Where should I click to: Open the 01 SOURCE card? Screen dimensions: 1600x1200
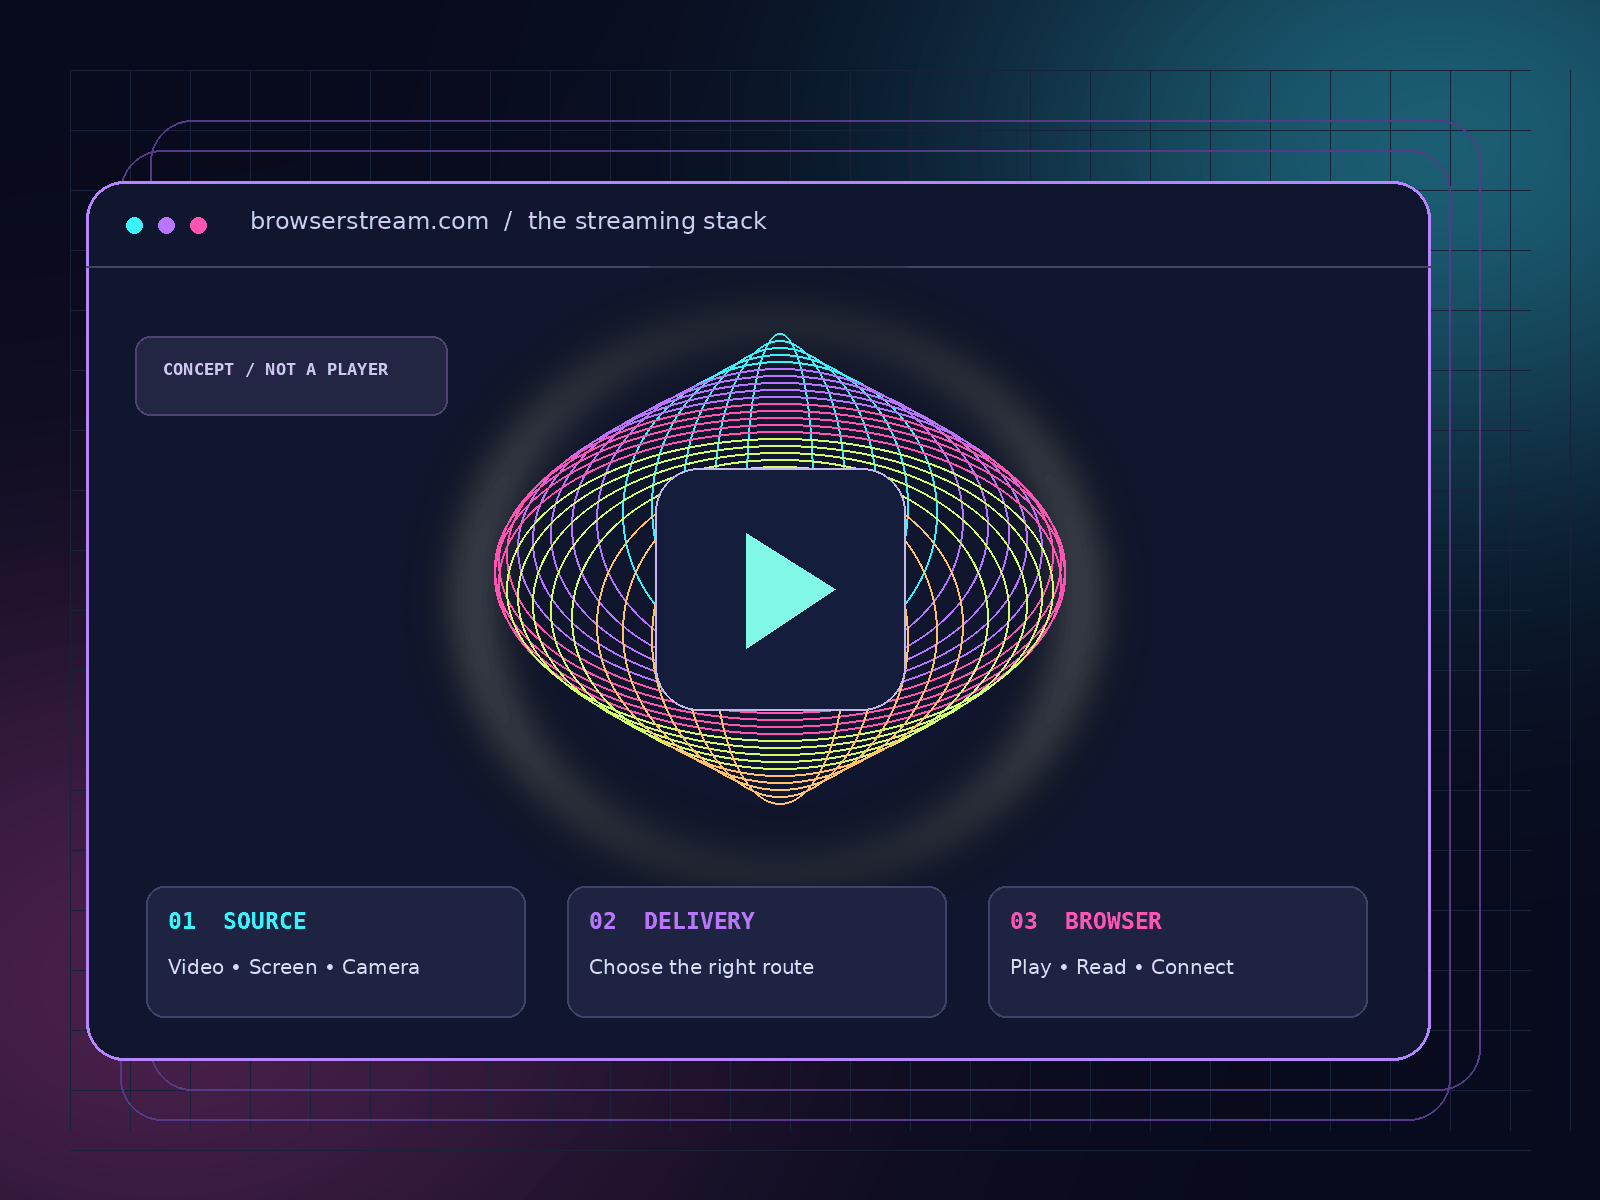(x=336, y=952)
